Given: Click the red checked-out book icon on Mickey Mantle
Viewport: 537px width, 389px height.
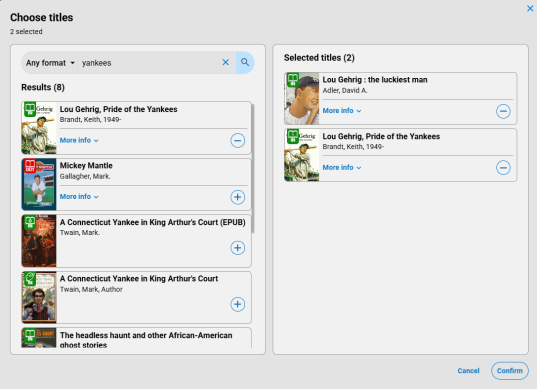Looking at the screenshot, I should [x=30, y=166].
